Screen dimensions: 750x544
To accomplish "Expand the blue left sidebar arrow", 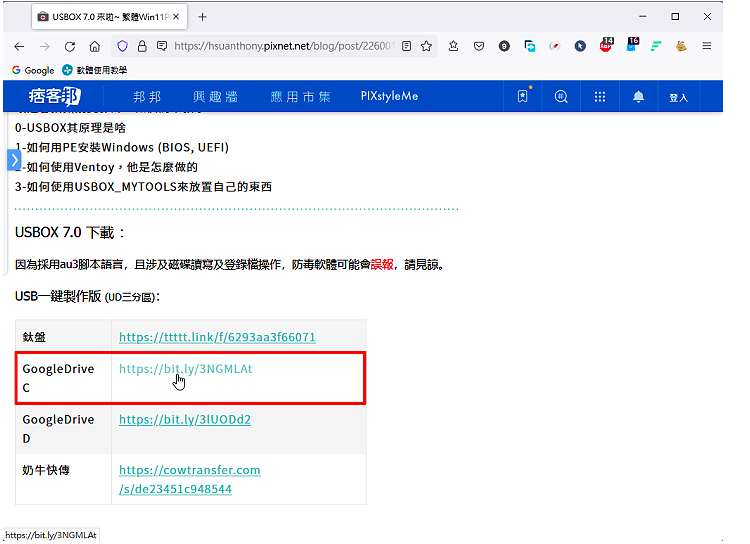I will (14, 160).
